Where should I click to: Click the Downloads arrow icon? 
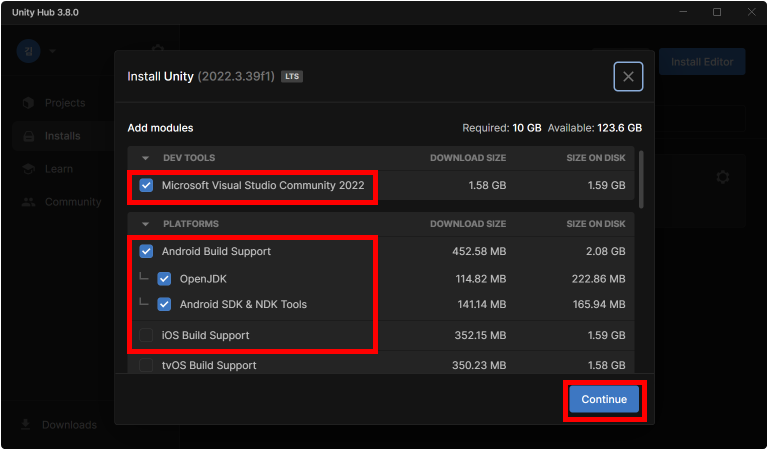click(x=26, y=425)
